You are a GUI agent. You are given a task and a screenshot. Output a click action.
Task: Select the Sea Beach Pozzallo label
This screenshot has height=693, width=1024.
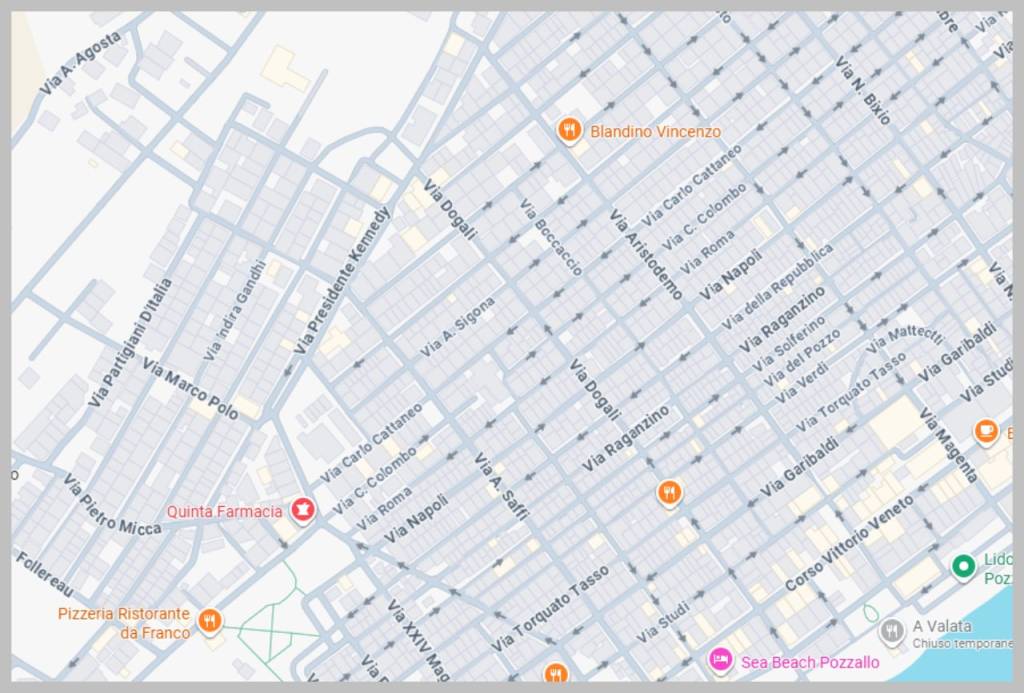pyautogui.click(x=810, y=662)
